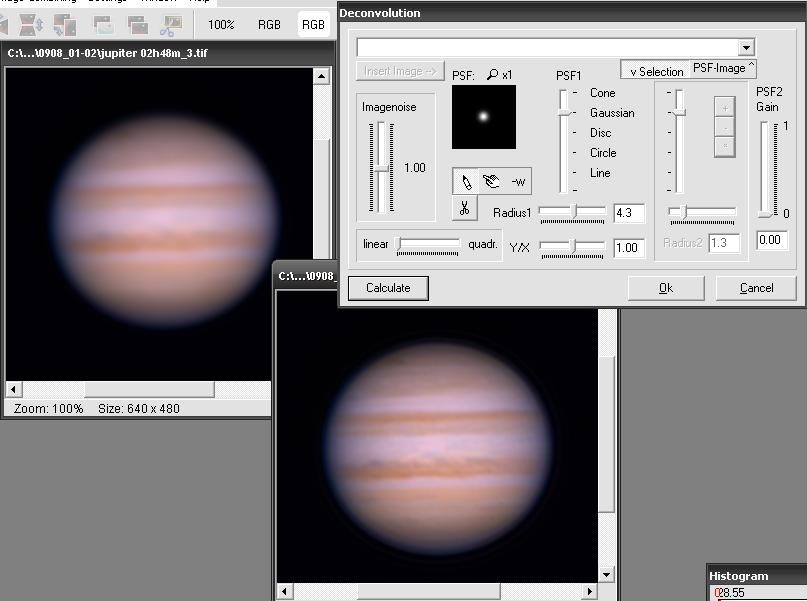Click the PSF2 minus button
This screenshot has width=807, height=601.
(x=725, y=127)
